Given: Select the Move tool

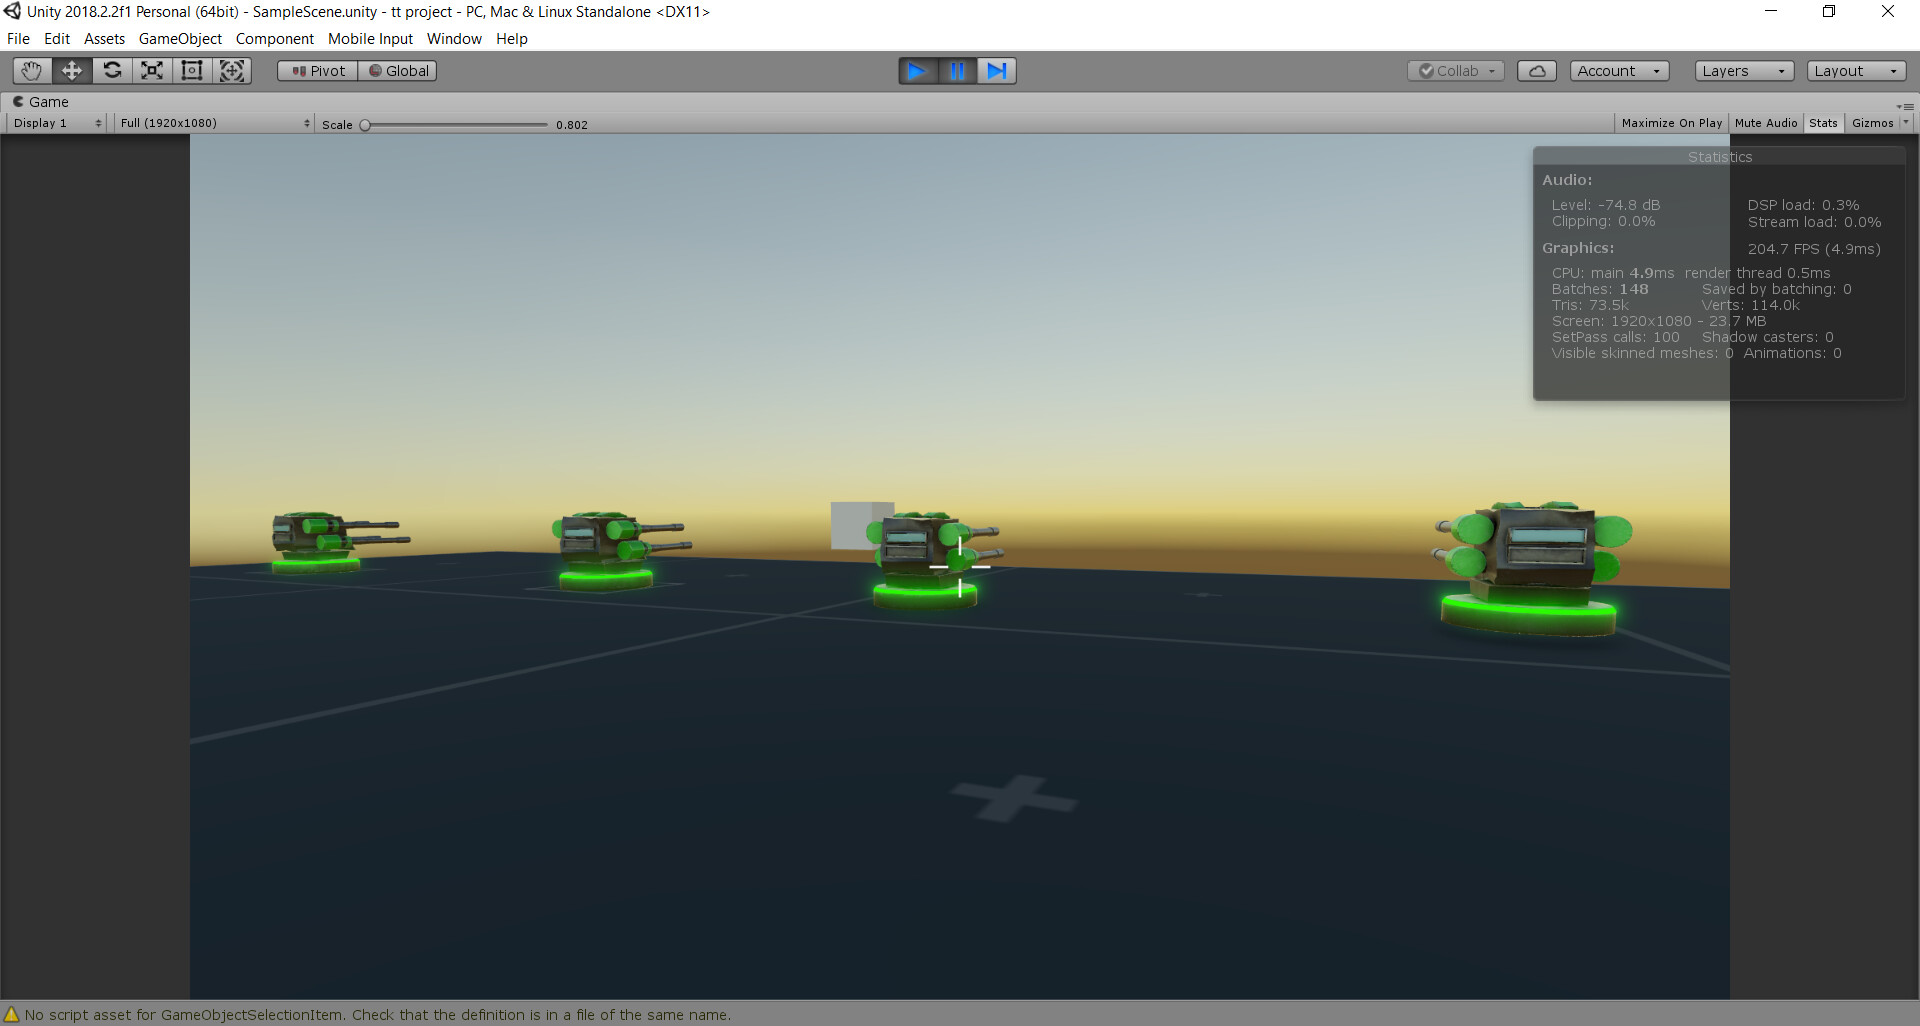Looking at the screenshot, I should tap(71, 70).
